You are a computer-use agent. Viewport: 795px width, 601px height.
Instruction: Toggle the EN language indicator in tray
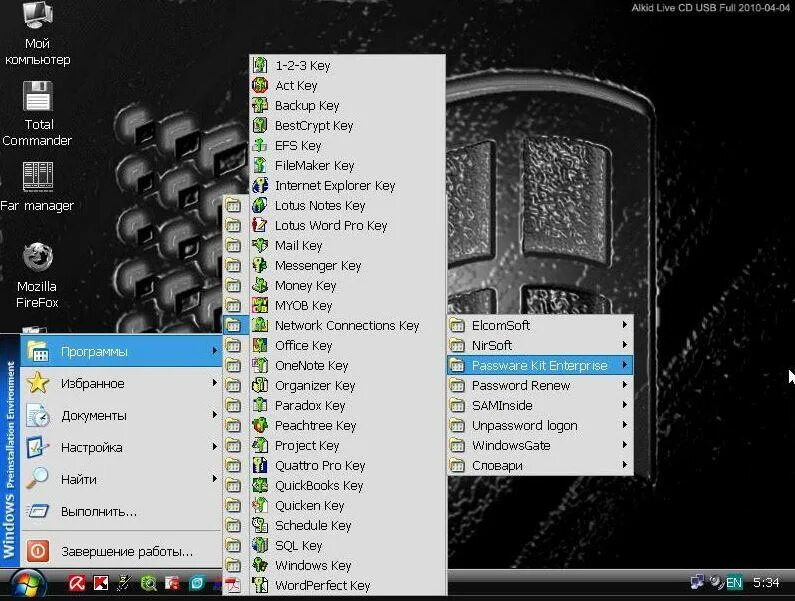coord(733,583)
